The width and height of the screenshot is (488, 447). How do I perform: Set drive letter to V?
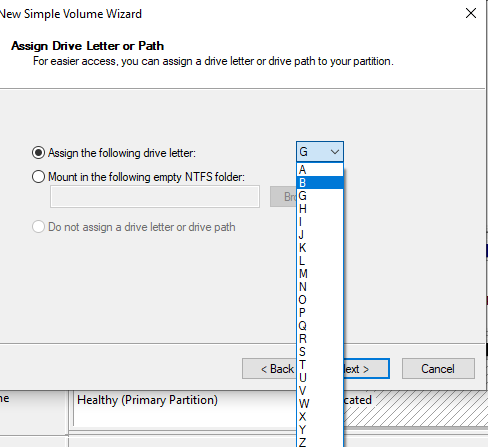tap(320, 391)
